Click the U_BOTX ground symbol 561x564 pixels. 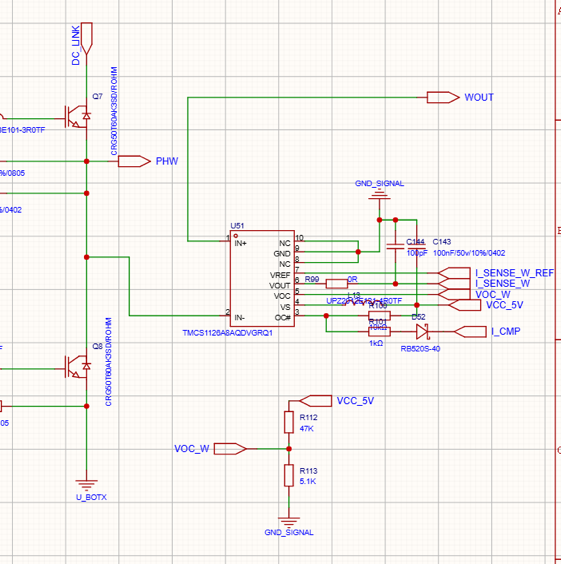[x=87, y=485]
